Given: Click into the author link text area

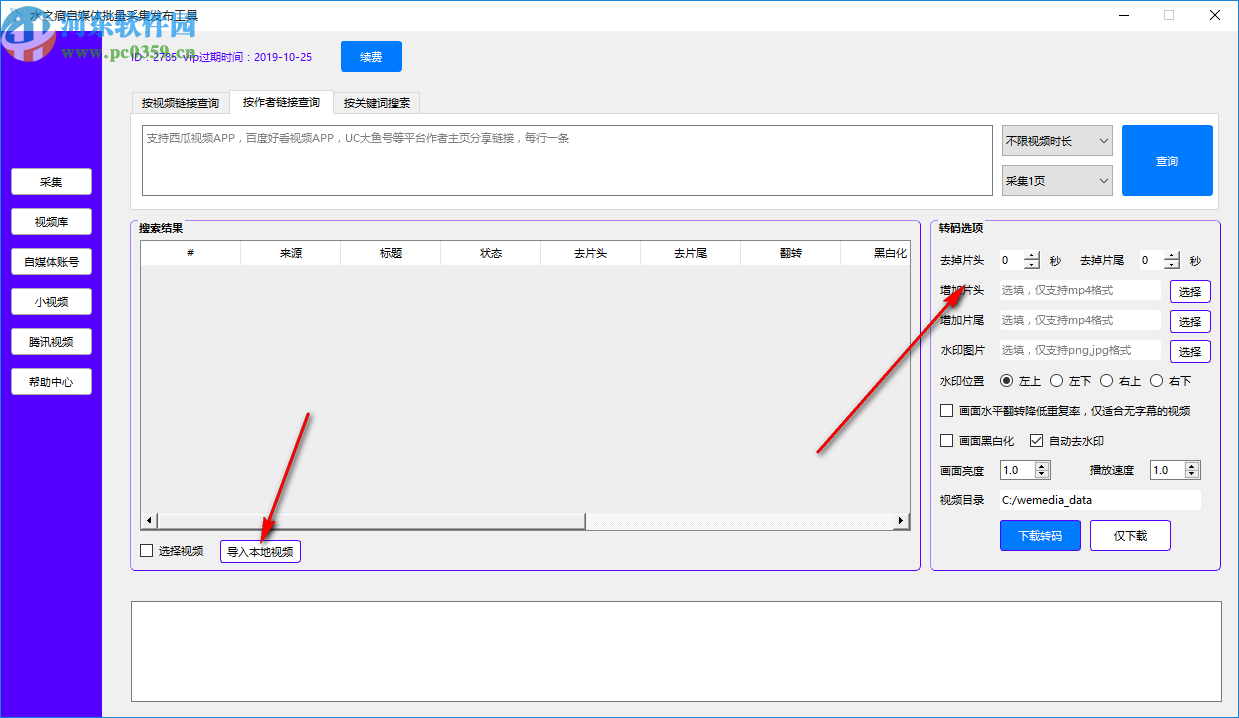Looking at the screenshot, I should pos(567,160).
